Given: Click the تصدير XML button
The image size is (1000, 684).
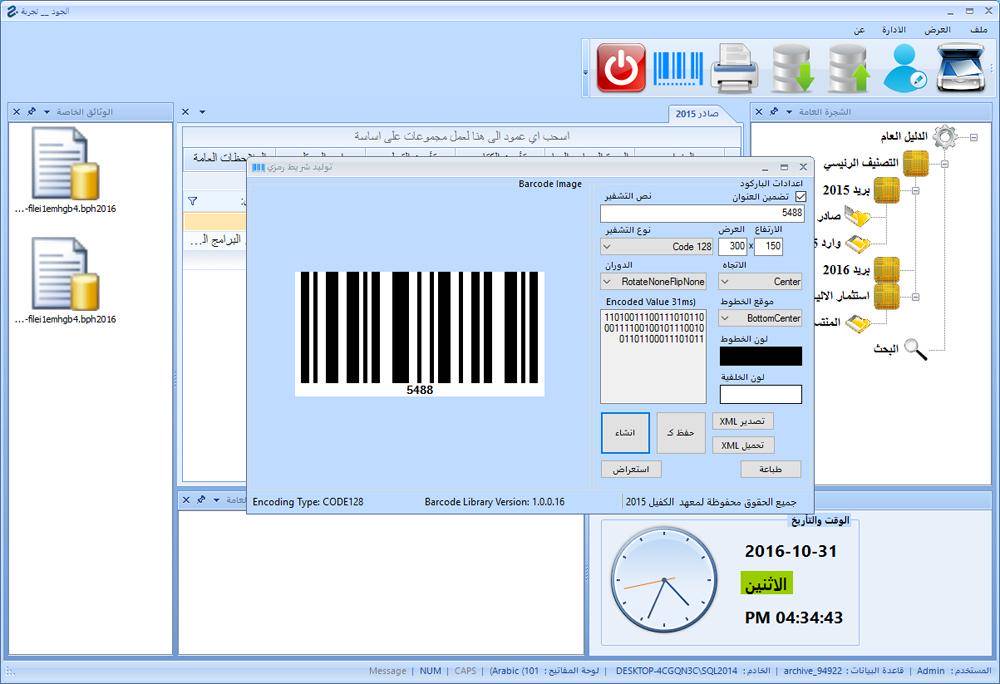Looking at the screenshot, I should [x=742, y=421].
